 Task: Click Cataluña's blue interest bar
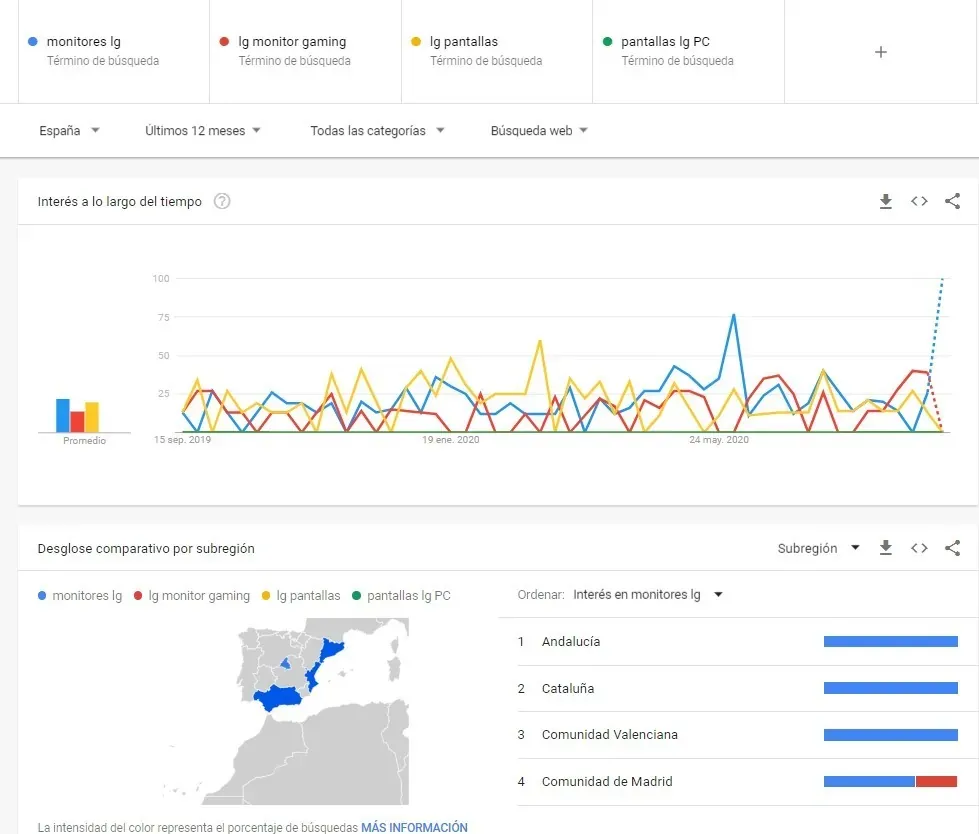coord(890,688)
